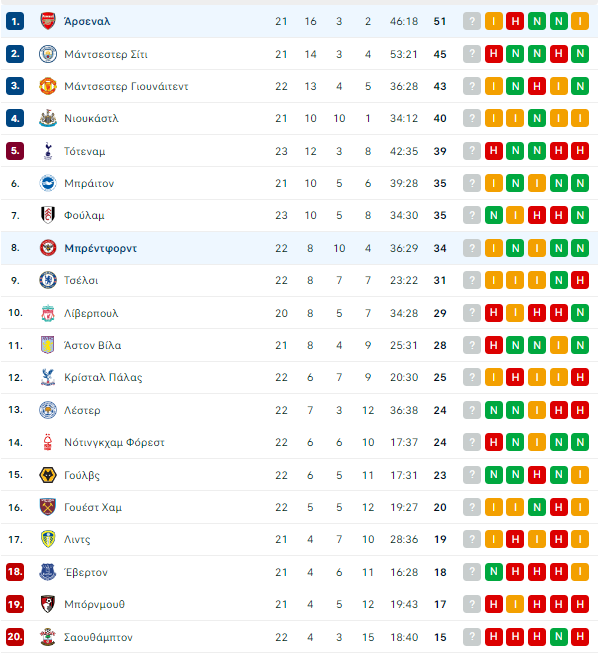Open the Manchester United crest icon
The width and height of the screenshot is (601, 653).
coord(48,86)
